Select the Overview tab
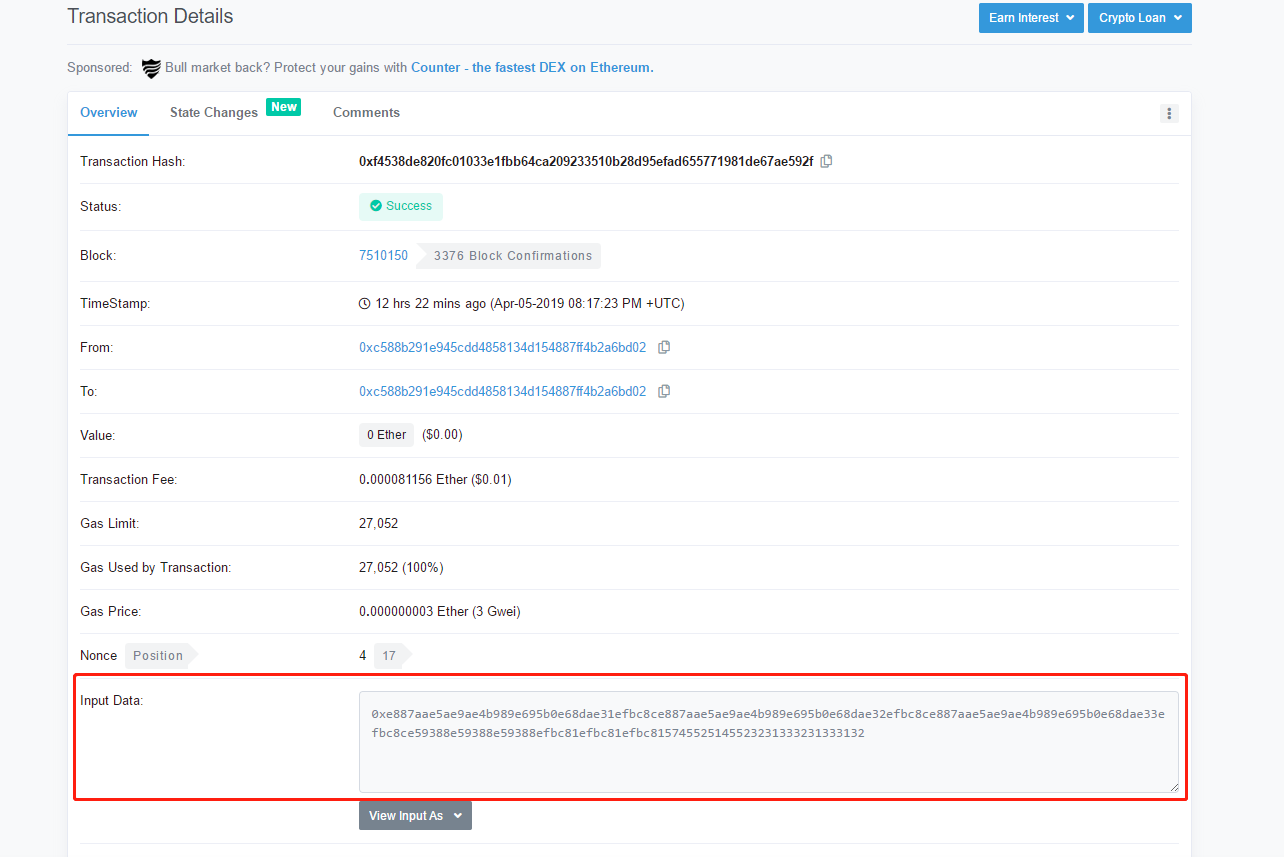This screenshot has height=857, width=1284. pyautogui.click(x=108, y=112)
